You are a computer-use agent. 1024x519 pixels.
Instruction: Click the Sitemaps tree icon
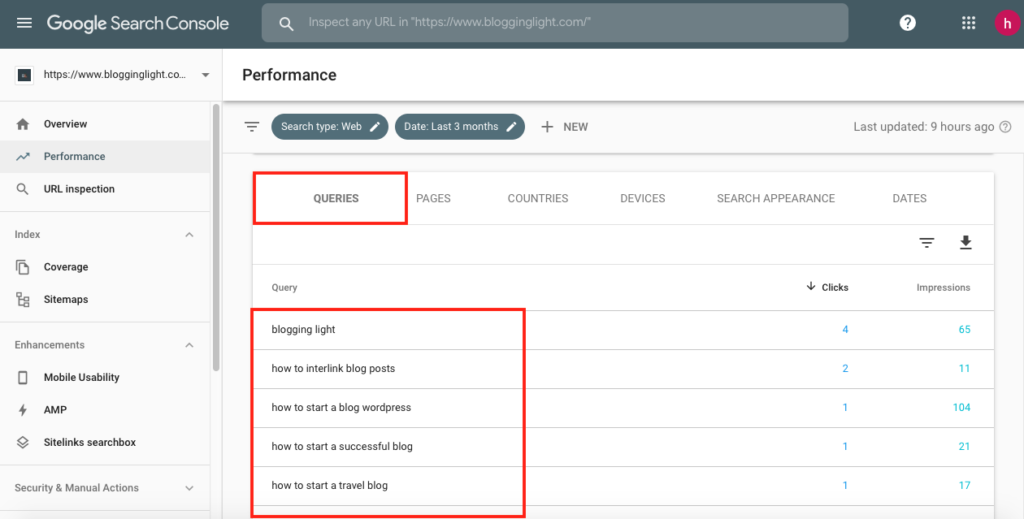coord(23,300)
